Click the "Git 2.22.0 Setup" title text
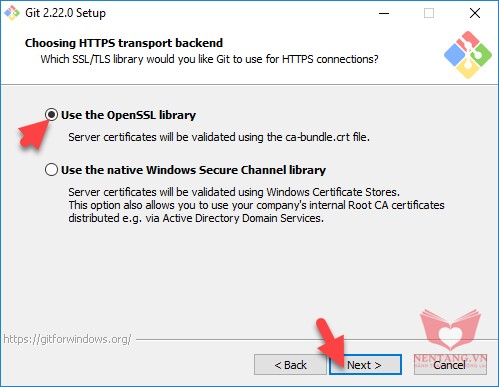The height and width of the screenshot is (387, 499). click(65, 13)
